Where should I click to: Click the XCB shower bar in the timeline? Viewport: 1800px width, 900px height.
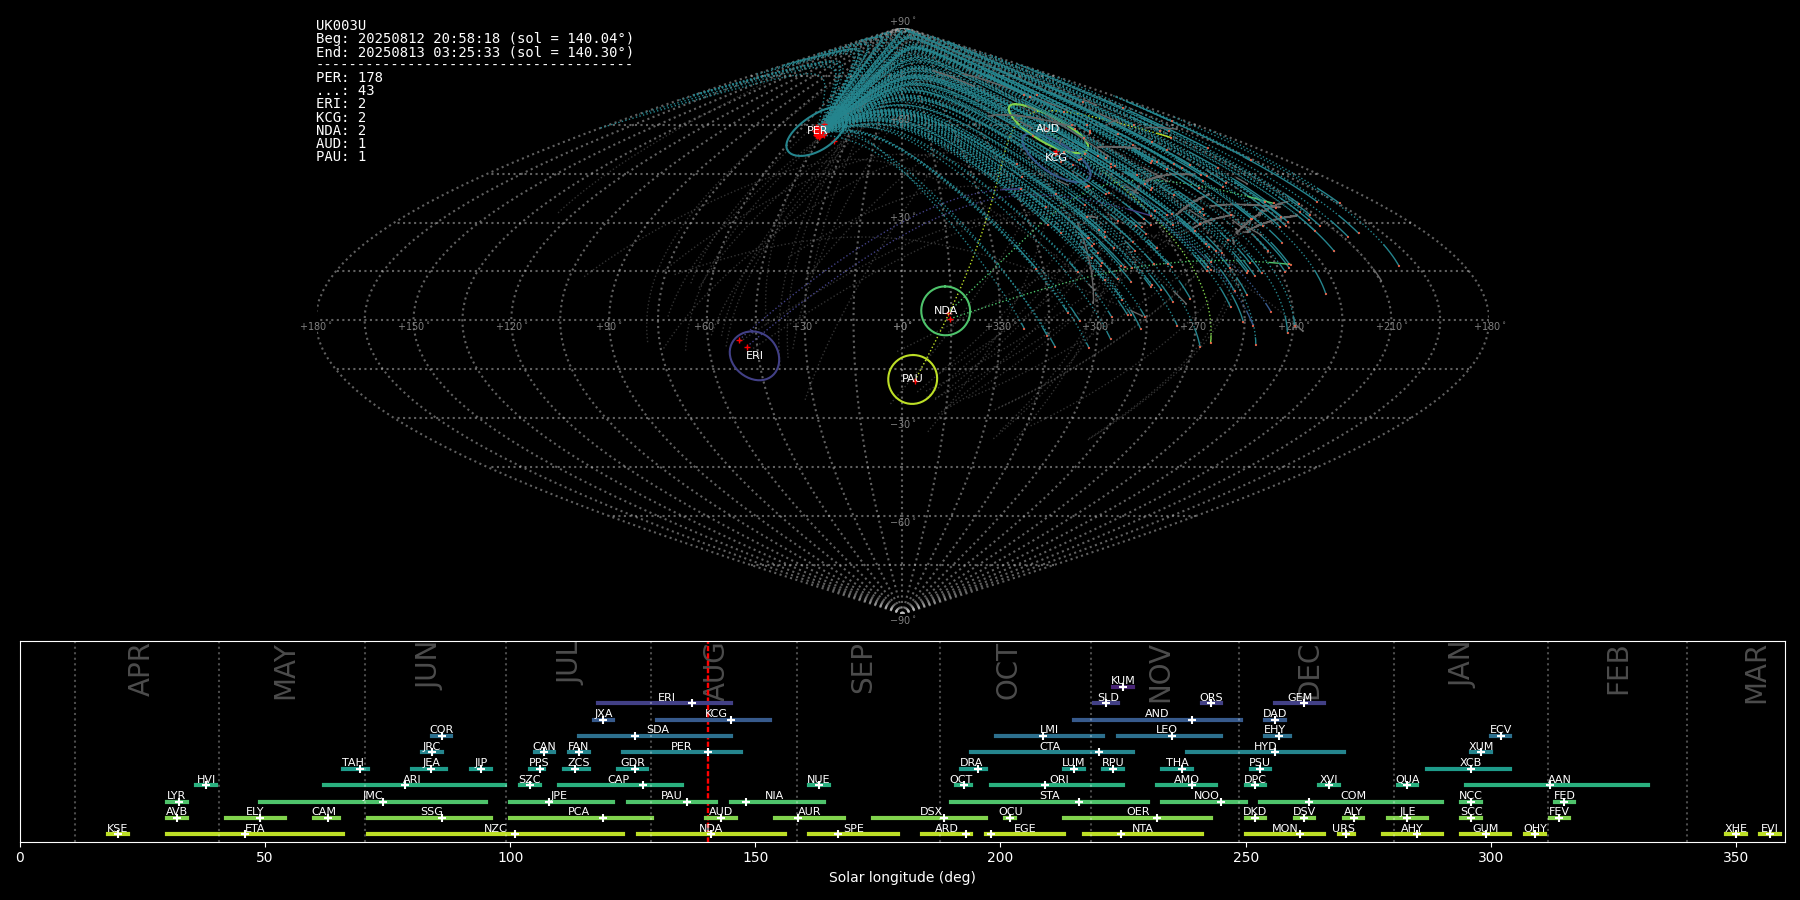(1468, 768)
